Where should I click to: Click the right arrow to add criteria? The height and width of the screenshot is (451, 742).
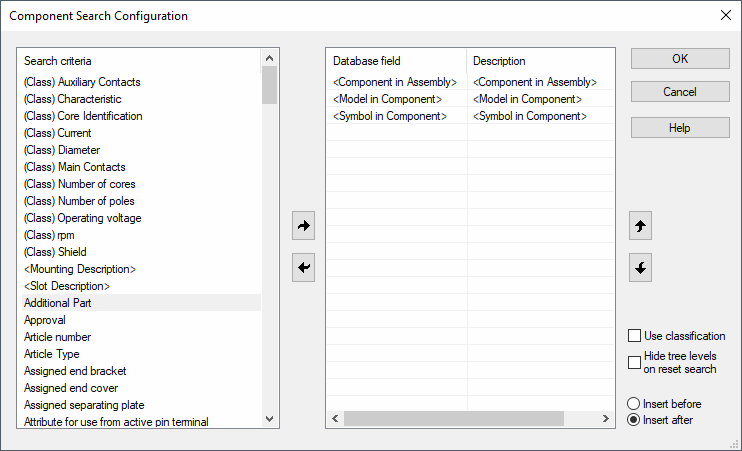pos(303,226)
